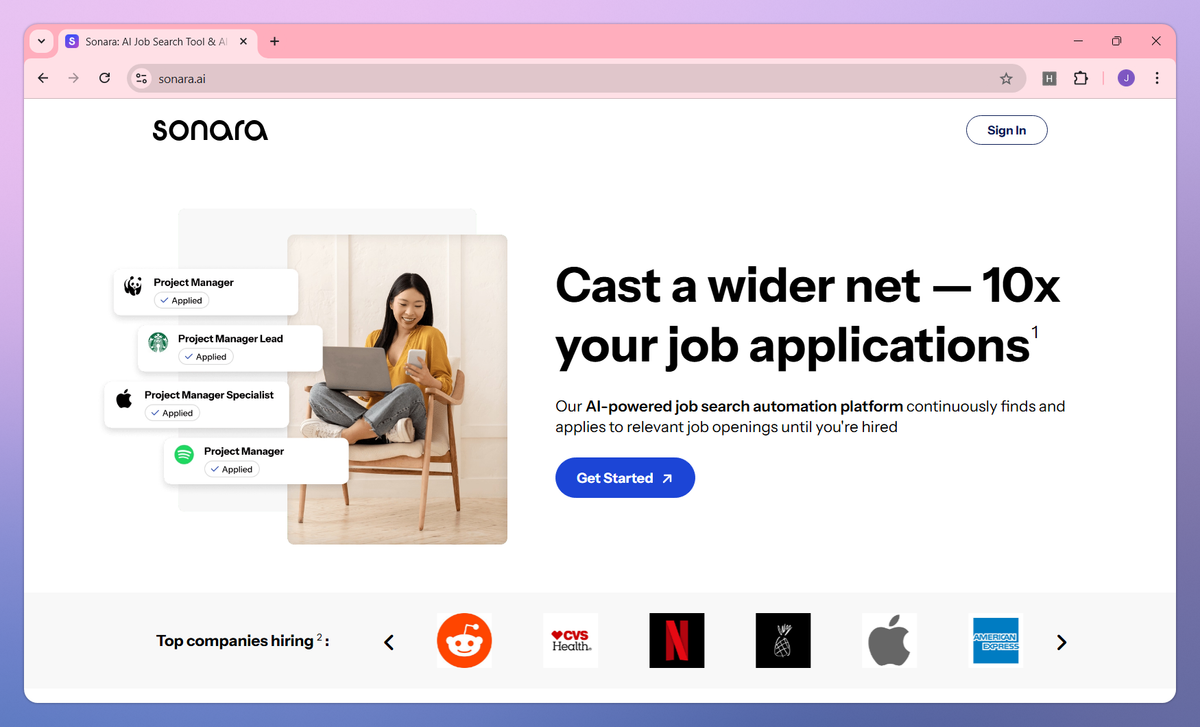Click the browser forward arrow
1200x727 pixels.
click(x=73, y=78)
